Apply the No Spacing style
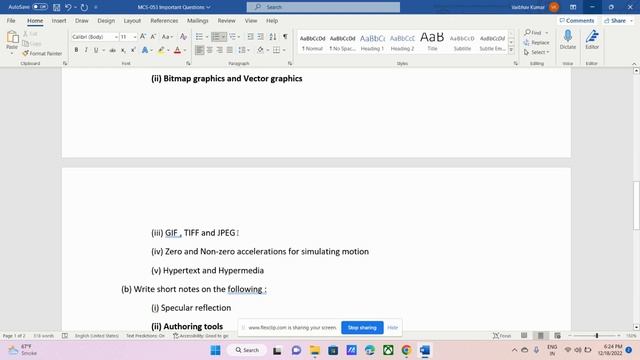The width and height of the screenshot is (640, 360). pos(342,42)
